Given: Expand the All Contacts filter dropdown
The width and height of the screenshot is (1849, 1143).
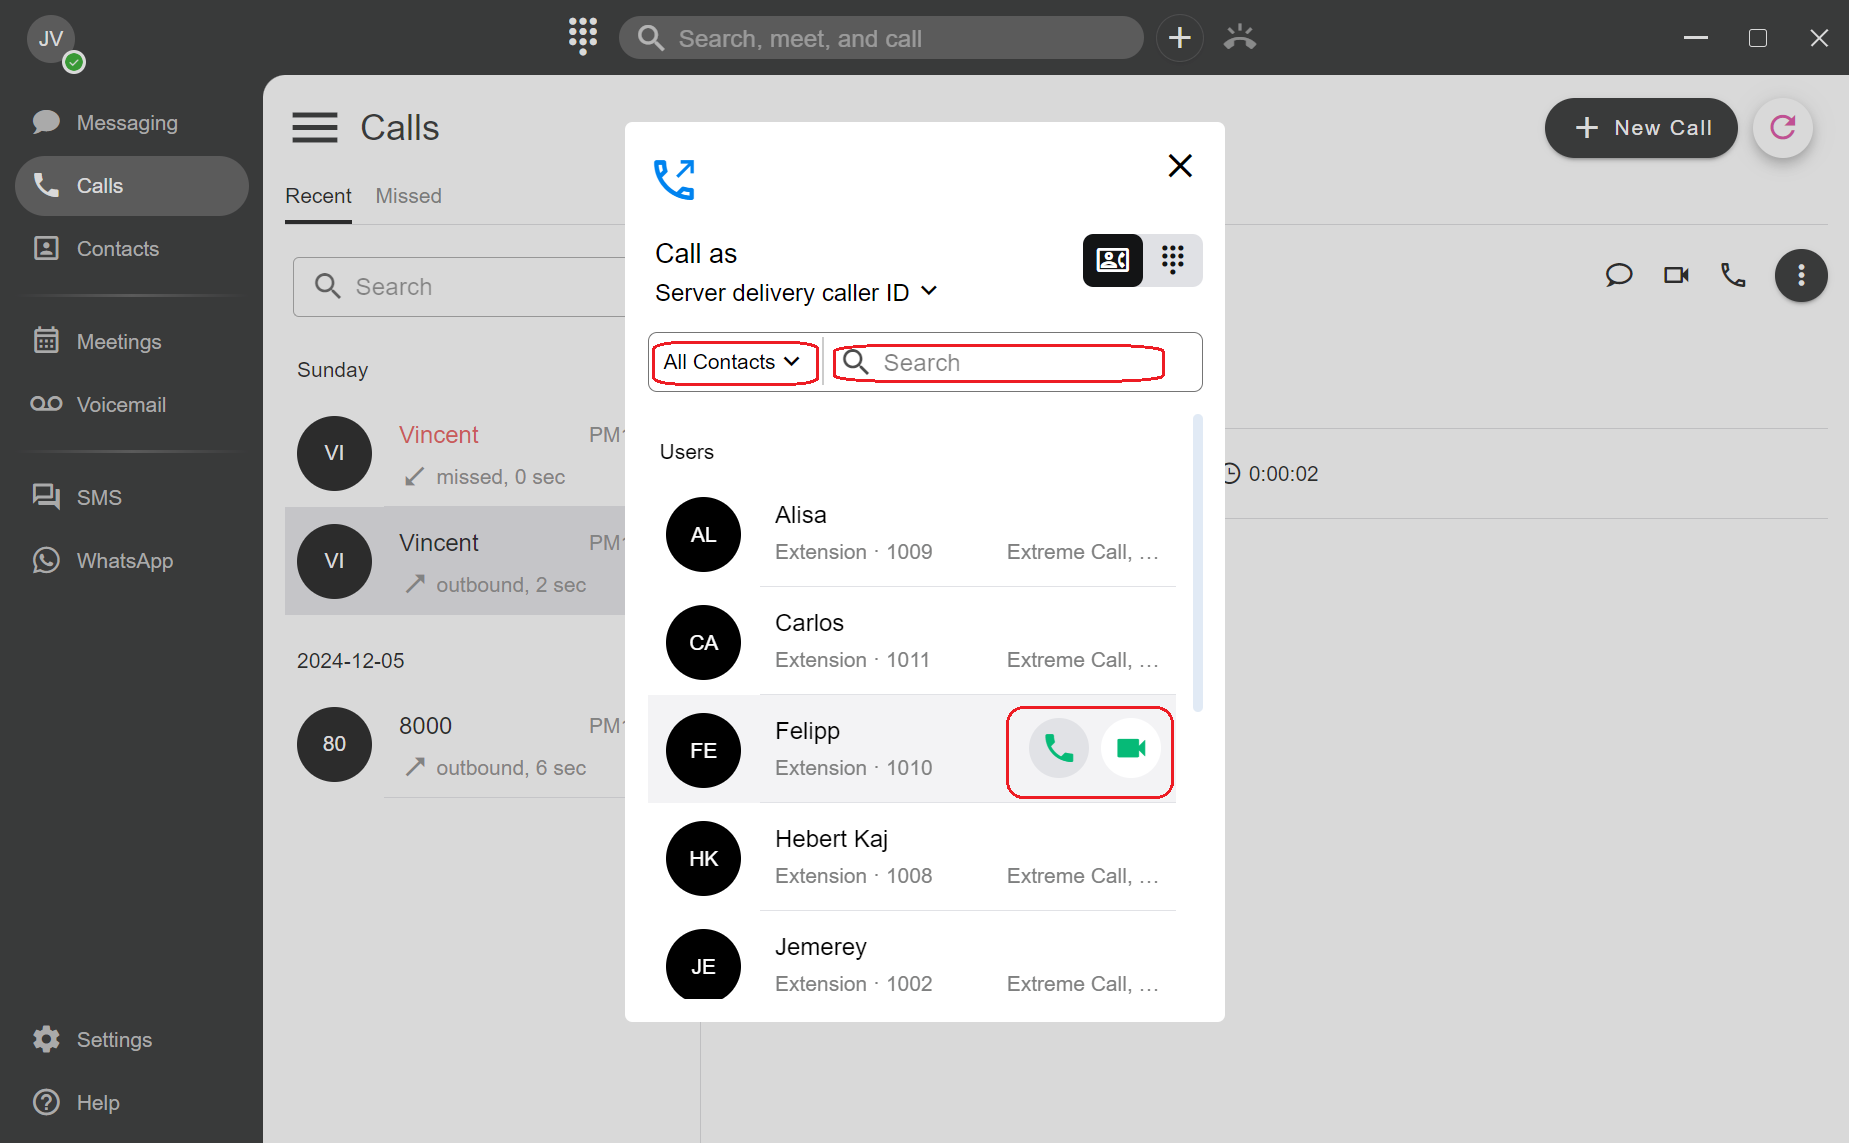Looking at the screenshot, I should pos(733,362).
